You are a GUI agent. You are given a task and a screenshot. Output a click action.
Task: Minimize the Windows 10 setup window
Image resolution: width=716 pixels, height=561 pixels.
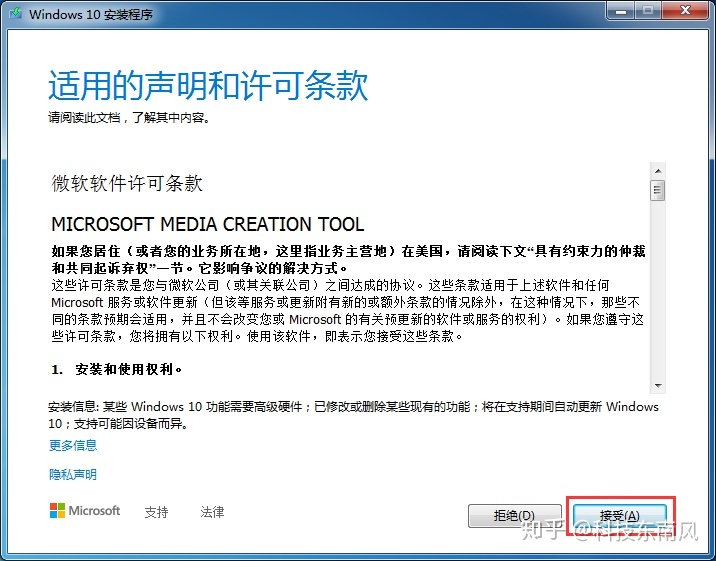click(x=621, y=11)
